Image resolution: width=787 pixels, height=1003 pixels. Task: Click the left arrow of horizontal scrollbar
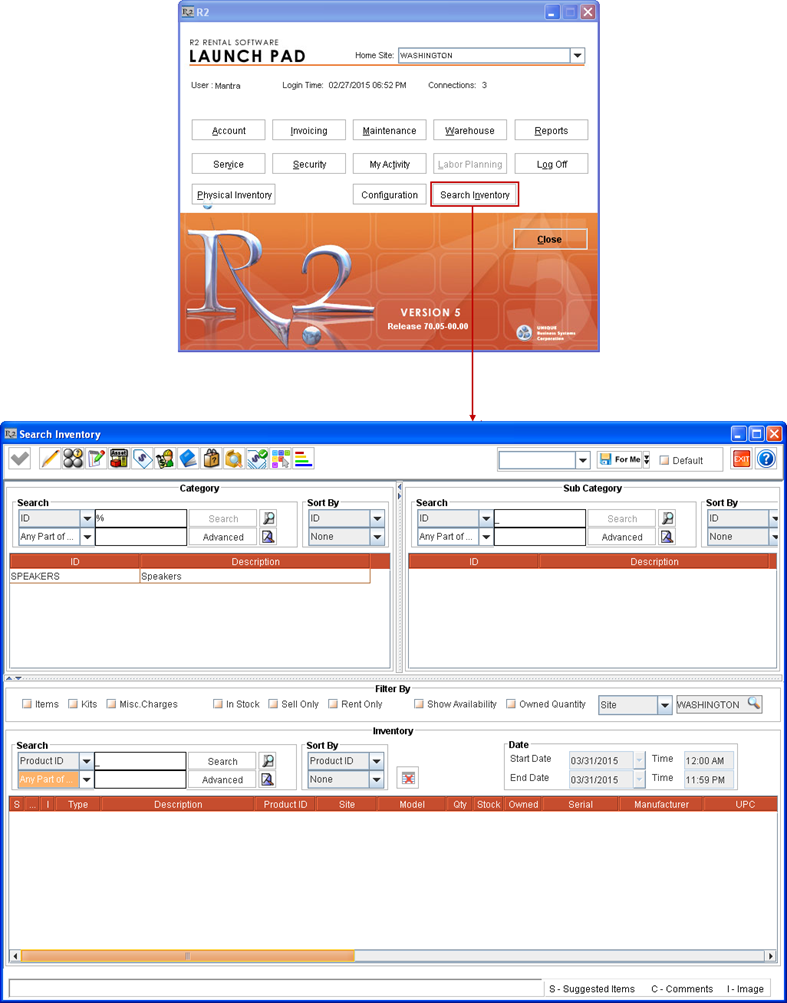click(x=15, y=956)
